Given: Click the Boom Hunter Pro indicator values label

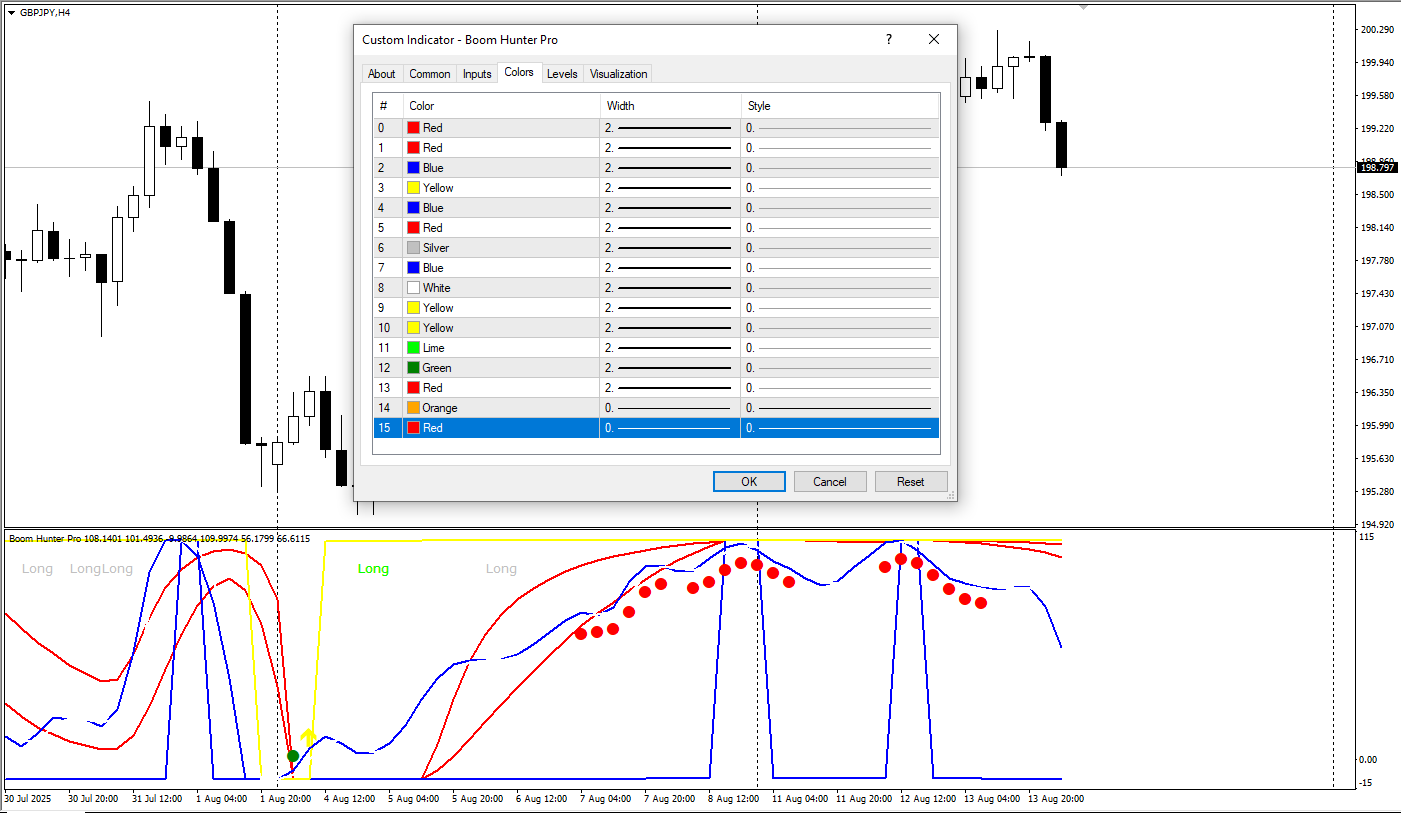Looking at the screenshot, I should tap(160, 539).
